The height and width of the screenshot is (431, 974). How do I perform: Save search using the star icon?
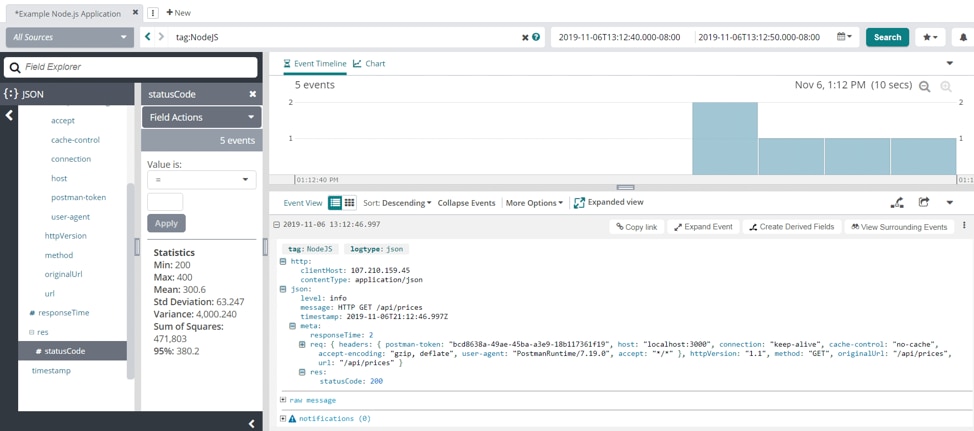[930, 37]
